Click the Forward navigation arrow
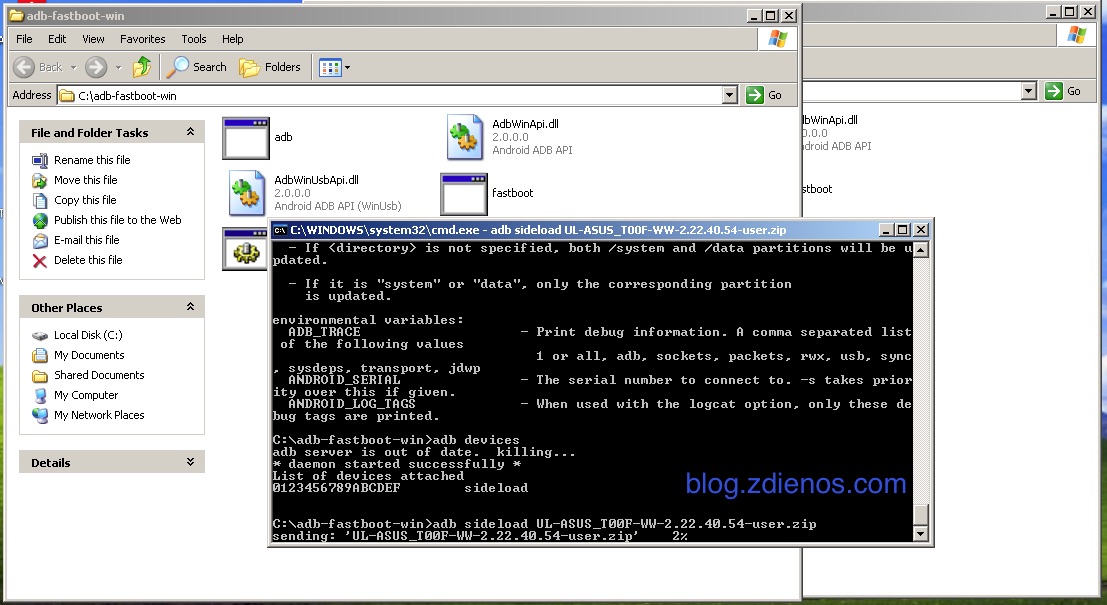The width and height of the screenshot is (1107, 605). coord(96,67)
